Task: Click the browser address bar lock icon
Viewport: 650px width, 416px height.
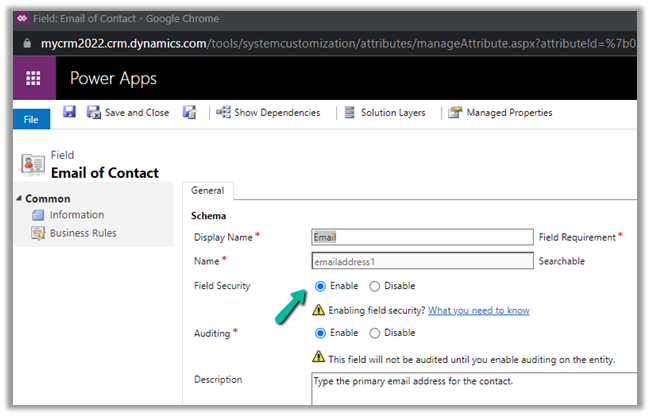Action: [25, 45]
